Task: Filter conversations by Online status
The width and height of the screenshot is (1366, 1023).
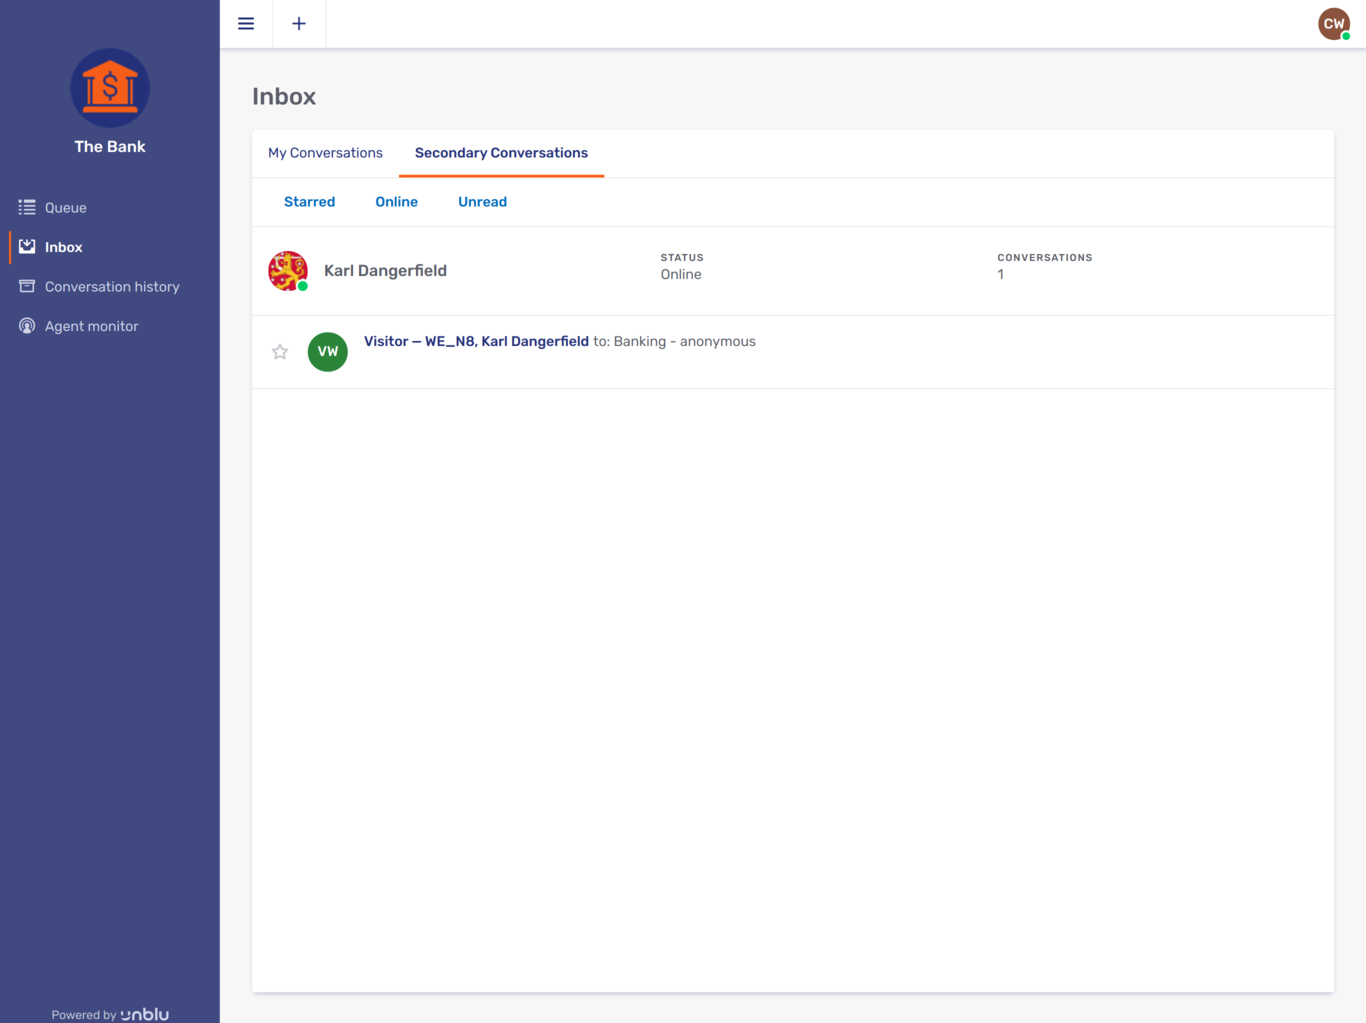Action: click(396, 201)
